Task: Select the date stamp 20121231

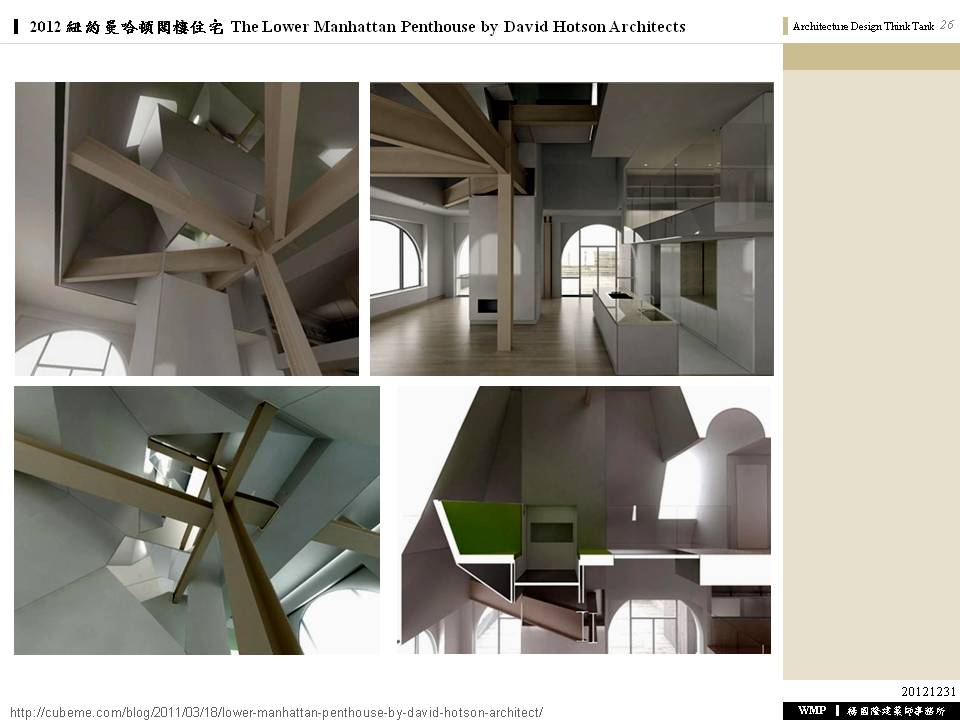Action: click(x=929, y=691)
